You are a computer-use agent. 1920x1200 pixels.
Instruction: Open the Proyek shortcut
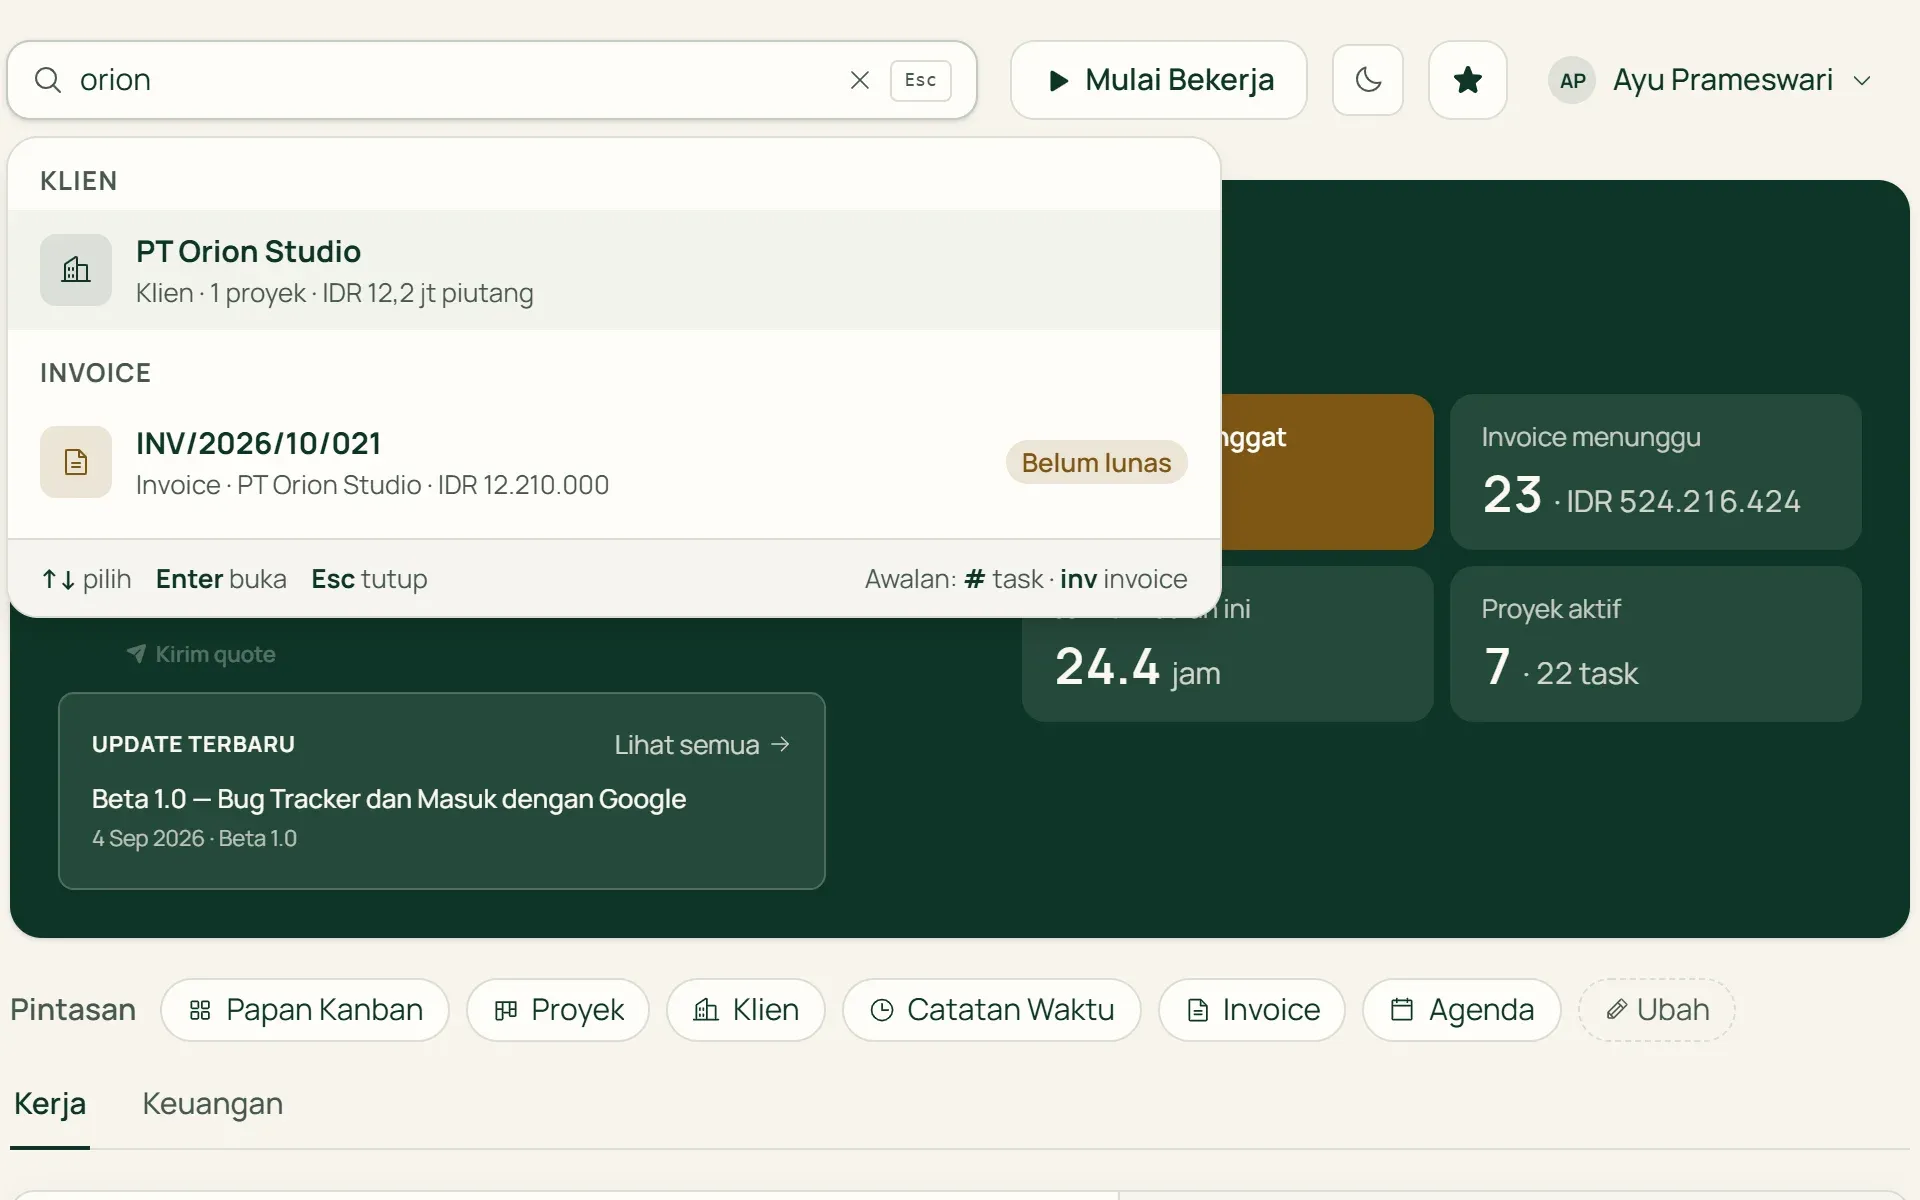pos(558,1010)
